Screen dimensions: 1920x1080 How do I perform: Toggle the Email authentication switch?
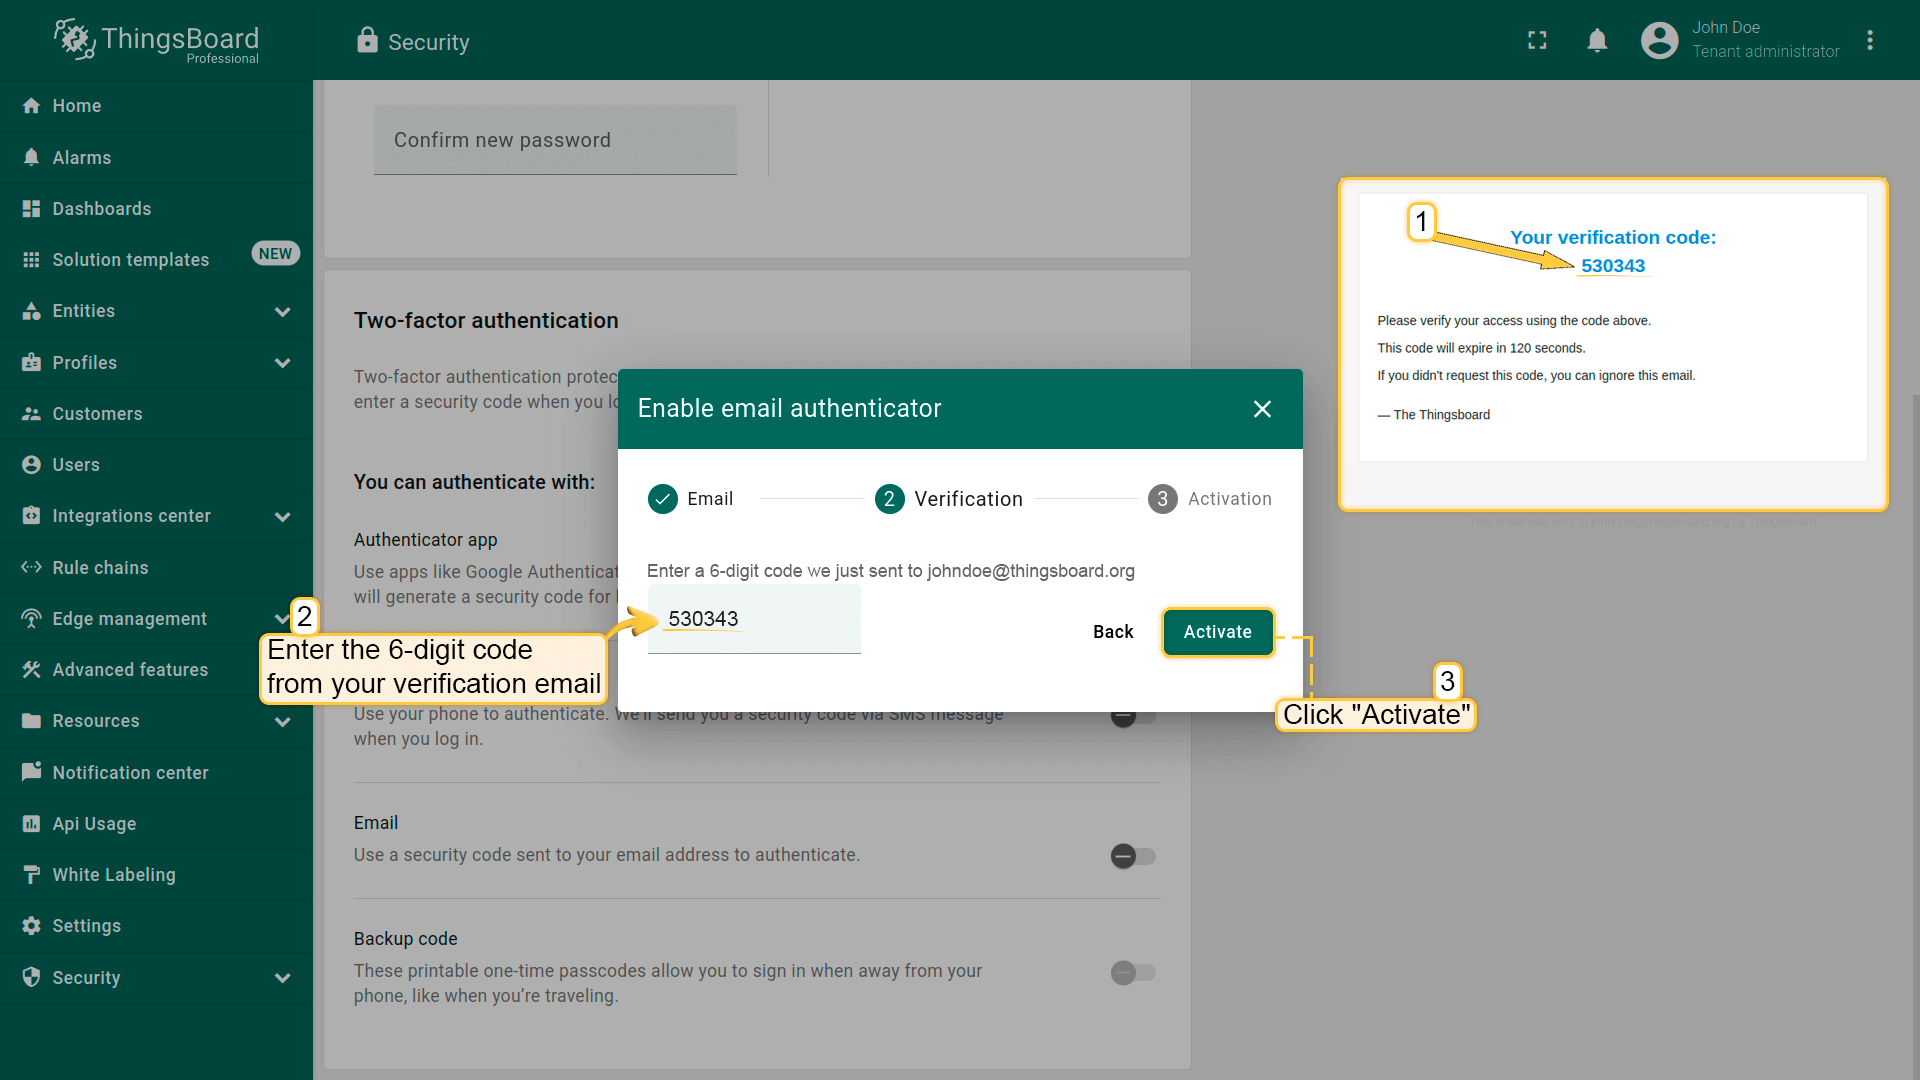(x=1133, y=856)
